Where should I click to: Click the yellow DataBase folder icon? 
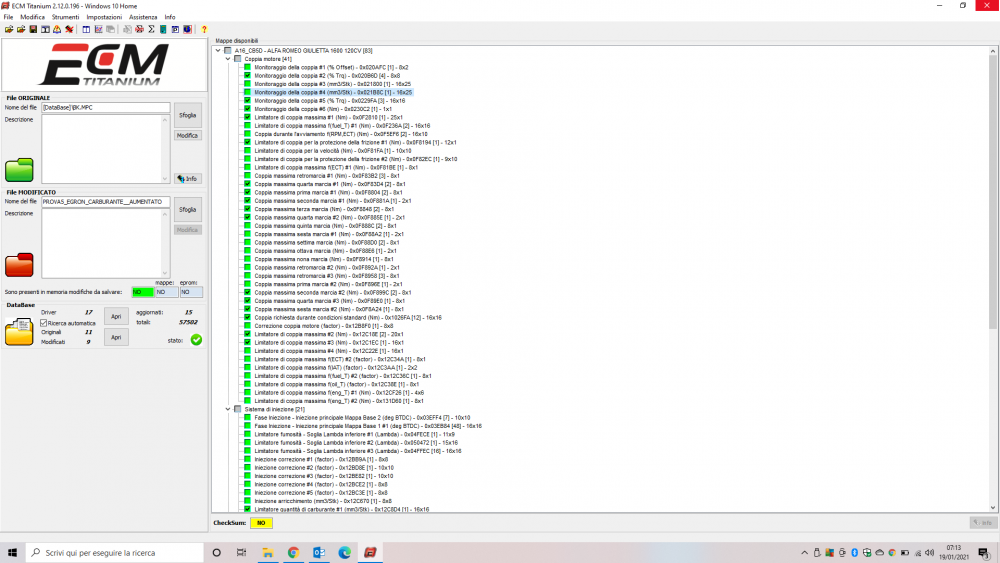(x=19, y=332)
